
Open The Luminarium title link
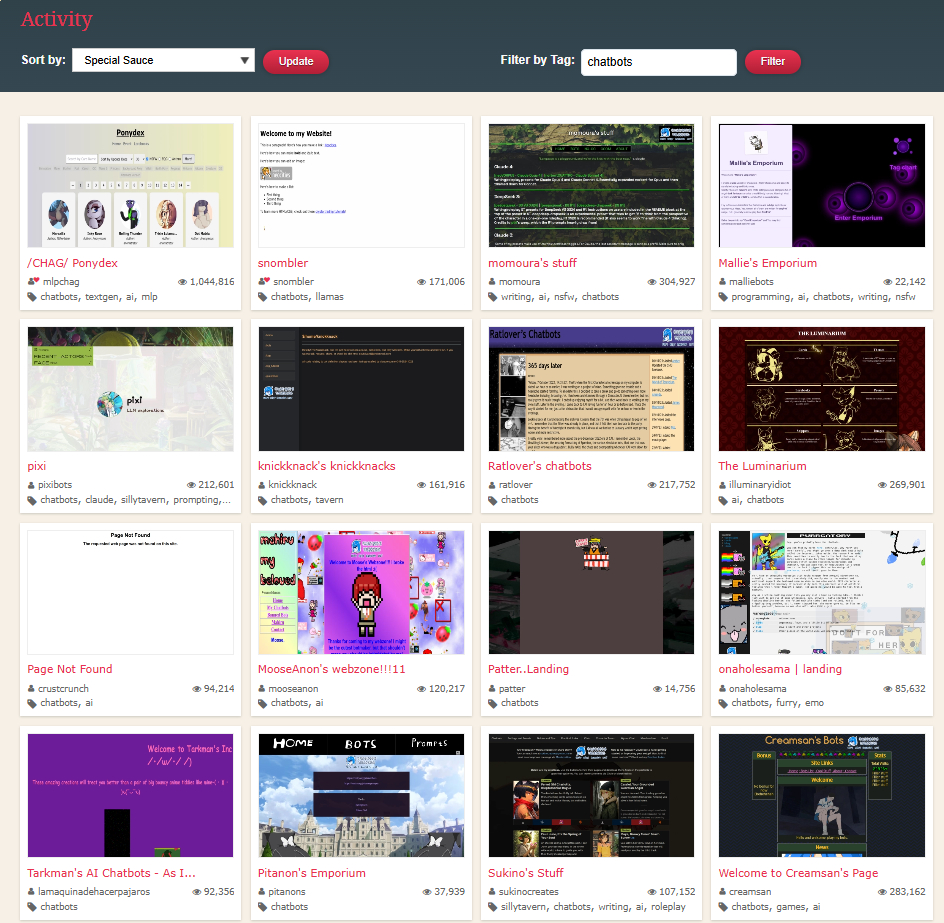point(762,466)
